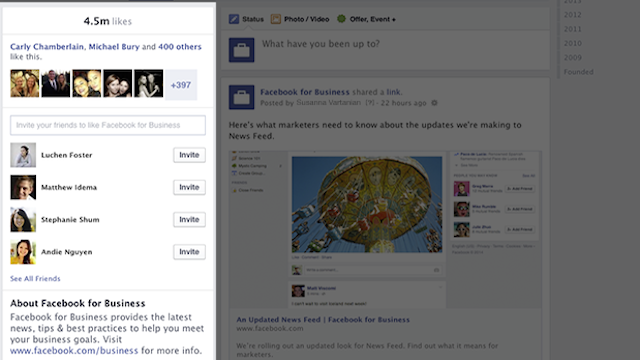Click the [?] help marker by Susanna Vartanian

tap(369, 103)
